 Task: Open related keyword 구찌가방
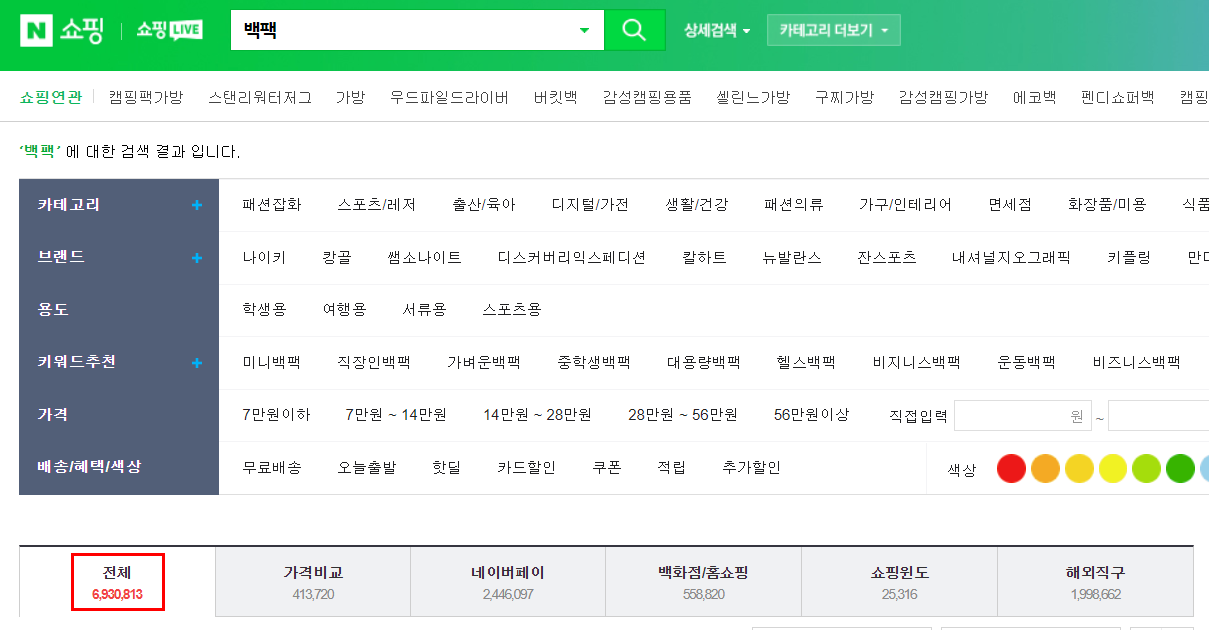click(844, 97)
